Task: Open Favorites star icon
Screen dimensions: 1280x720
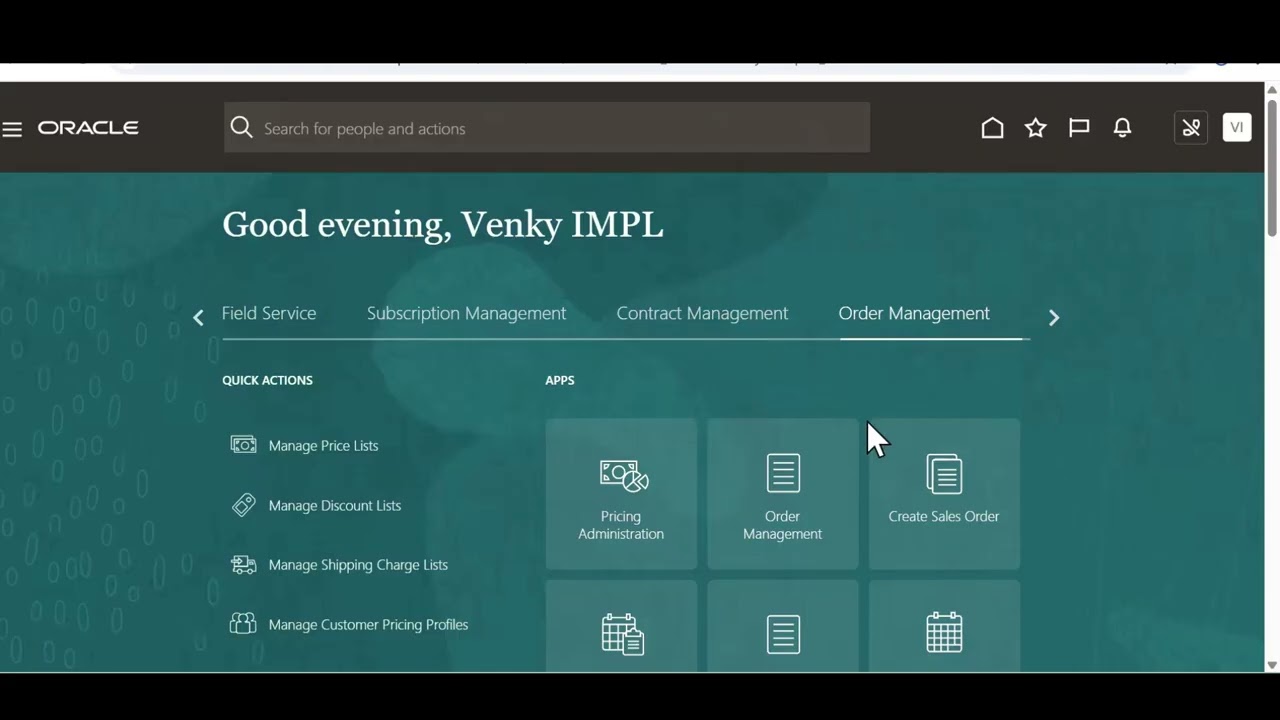Action: [x=1035, y=128]
